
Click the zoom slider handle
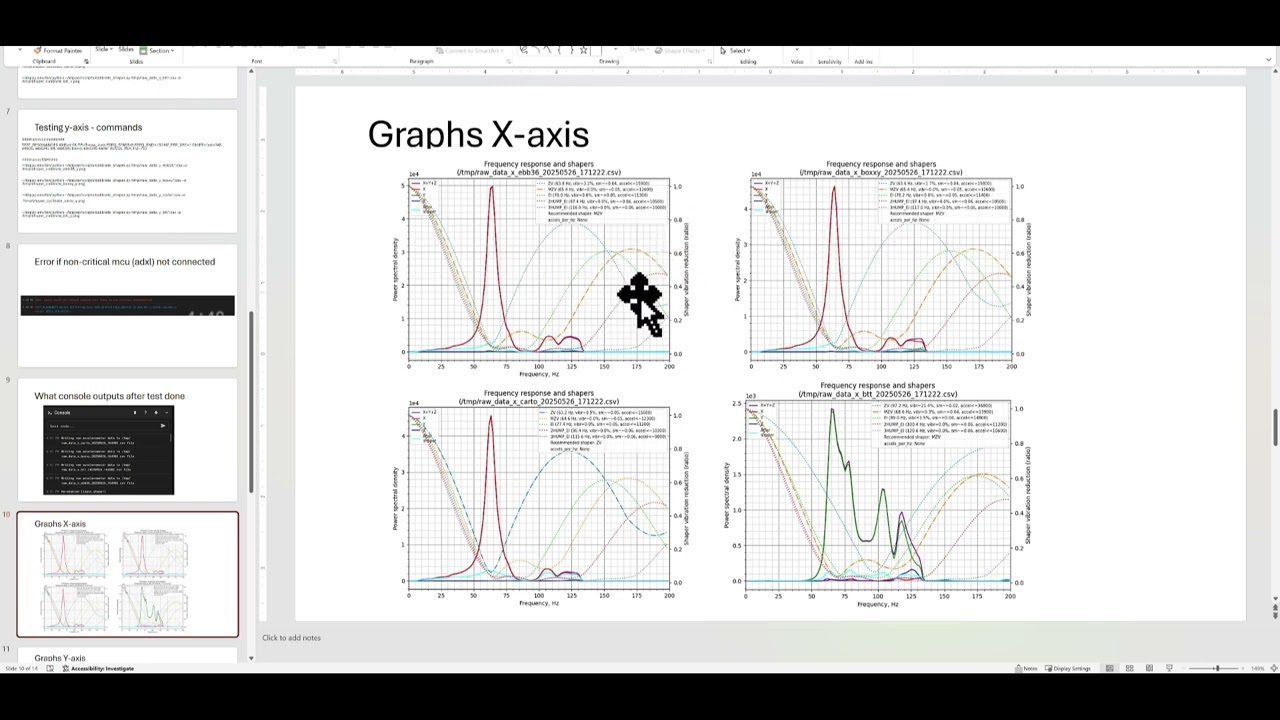click(1217, 668)
